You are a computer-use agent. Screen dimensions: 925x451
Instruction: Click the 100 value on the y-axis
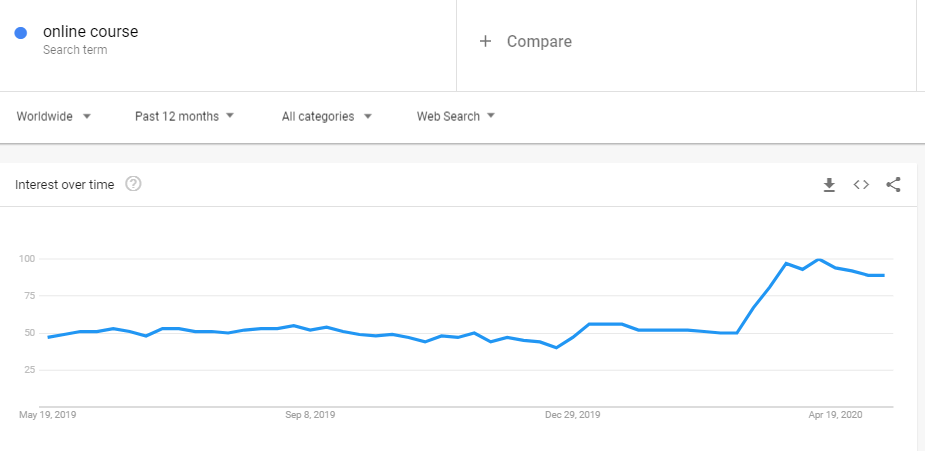pos(27,259)
